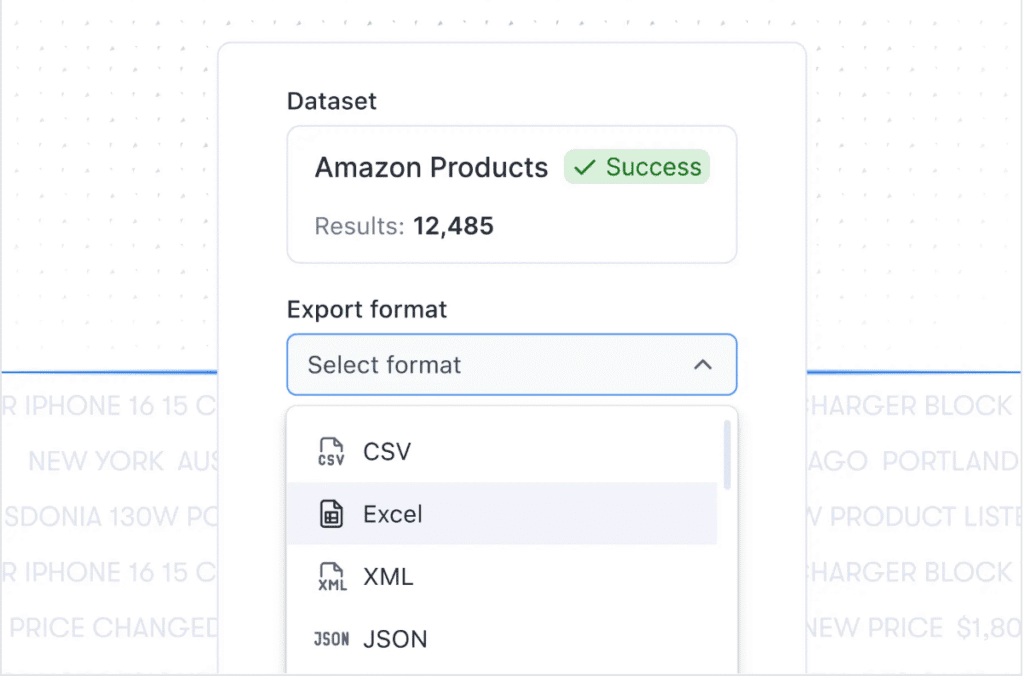Open the Select format dropdown field
The width and height of the screenshot is (1024, 676).
(x=512, y=364)
